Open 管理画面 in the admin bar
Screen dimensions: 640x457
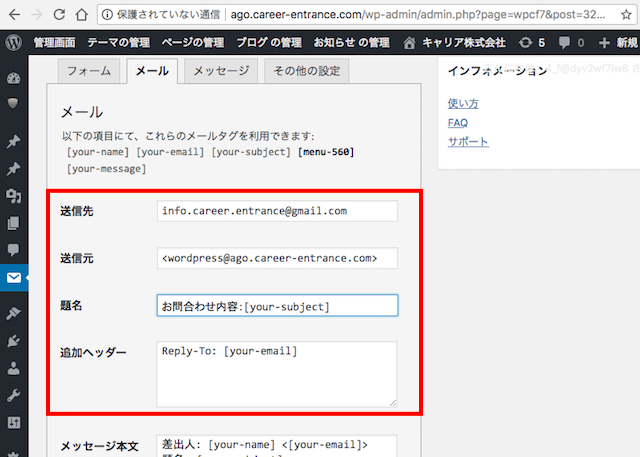54,42
